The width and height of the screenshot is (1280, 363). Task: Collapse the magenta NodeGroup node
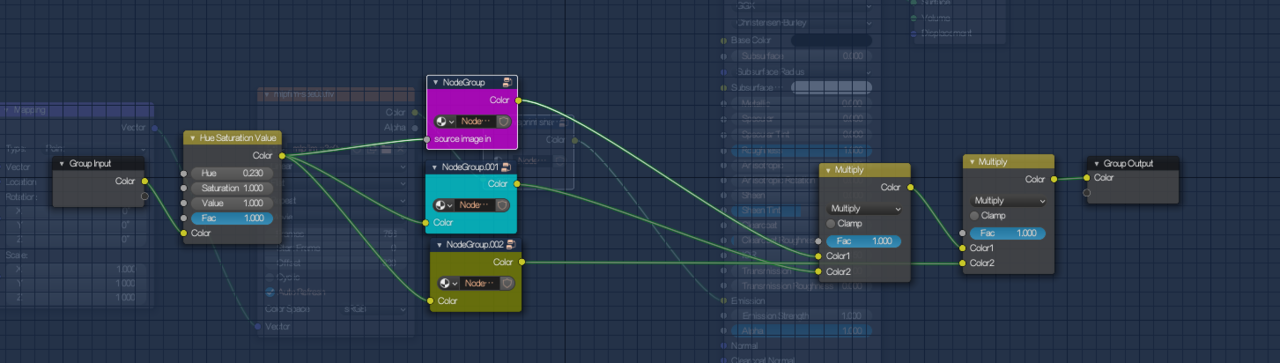click(x=436, y=82)
